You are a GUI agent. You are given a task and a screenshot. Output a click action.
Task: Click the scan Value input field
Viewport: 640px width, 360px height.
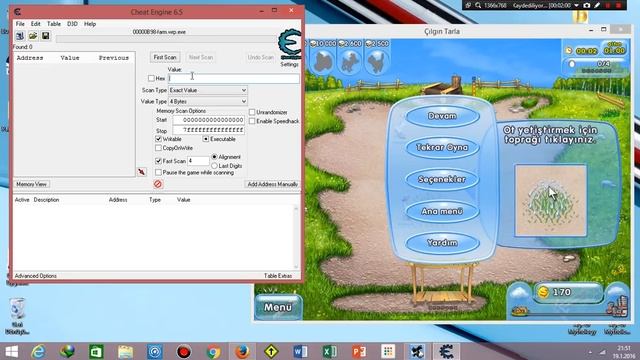[233, 78]
